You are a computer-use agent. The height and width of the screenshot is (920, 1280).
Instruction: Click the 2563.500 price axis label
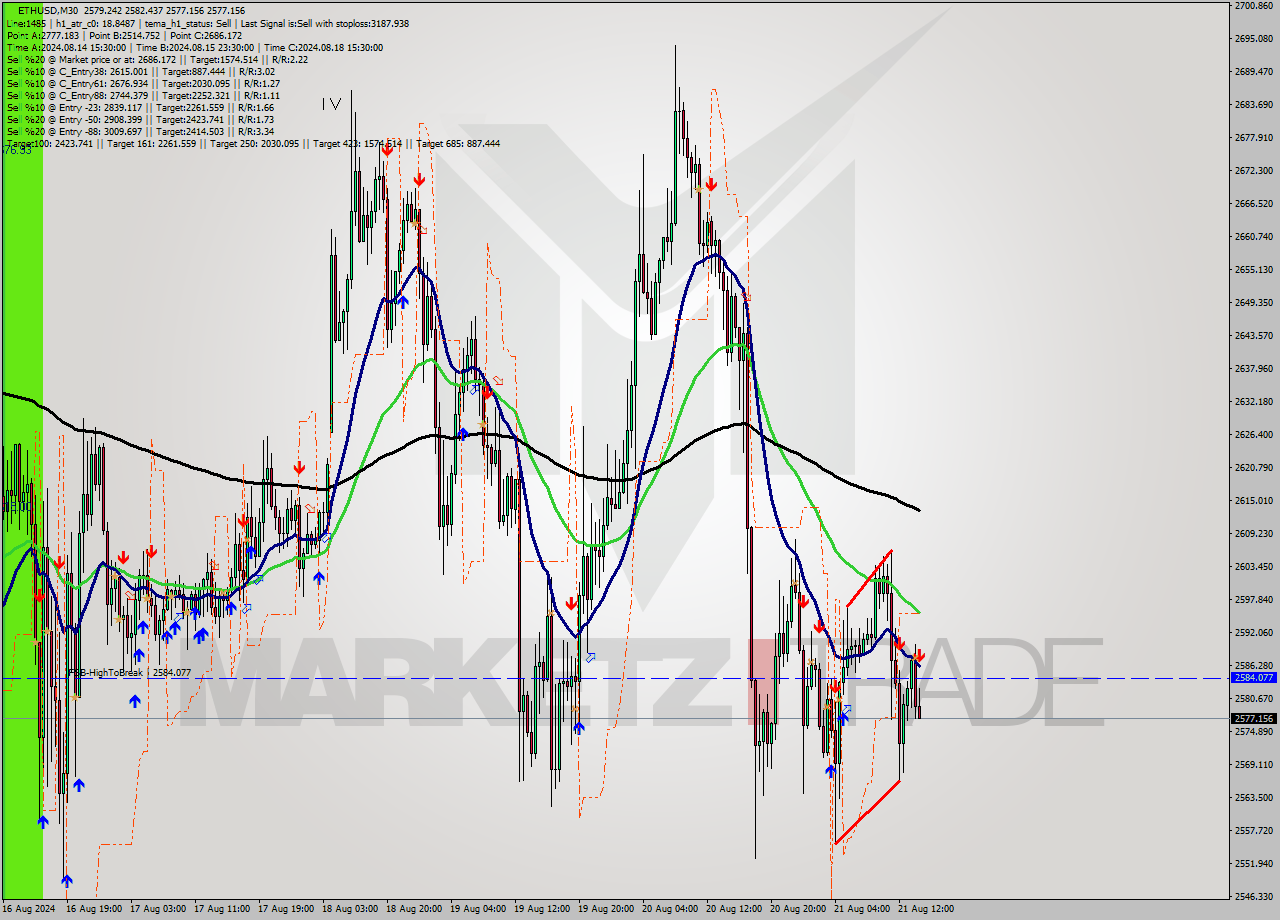[x=1254, y=798]
